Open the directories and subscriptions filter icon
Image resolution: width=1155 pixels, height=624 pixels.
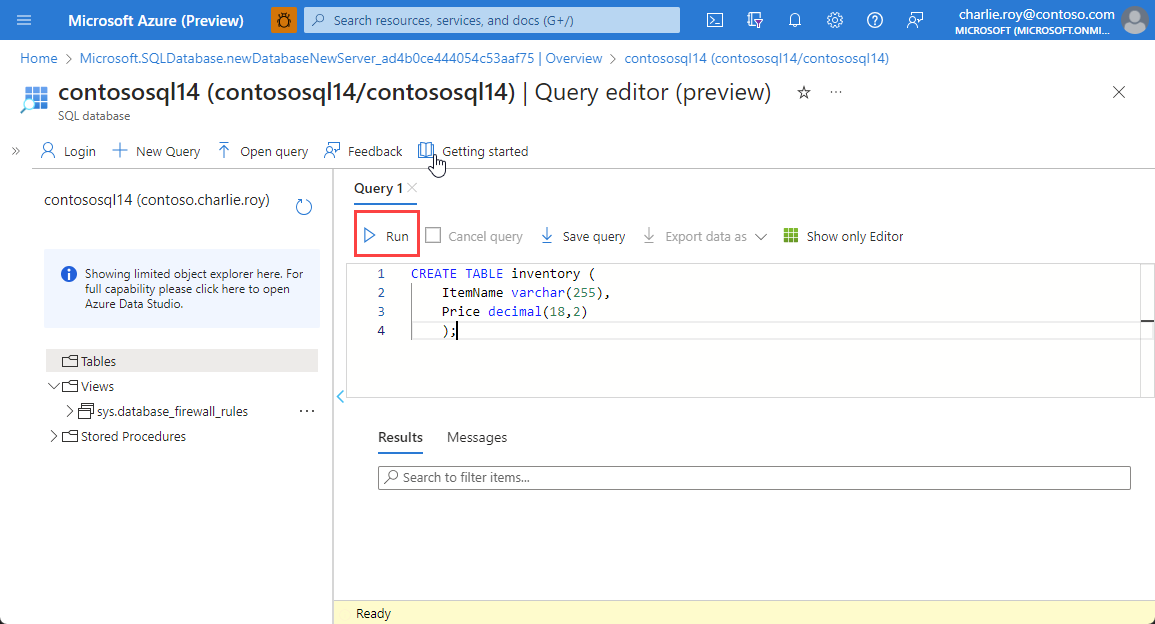click(755, 20)
